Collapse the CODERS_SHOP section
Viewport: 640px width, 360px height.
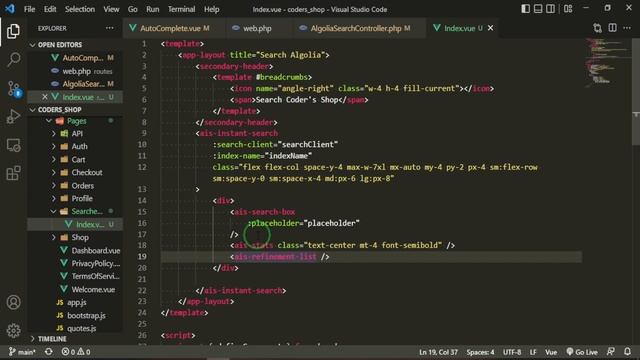point(33,110)
